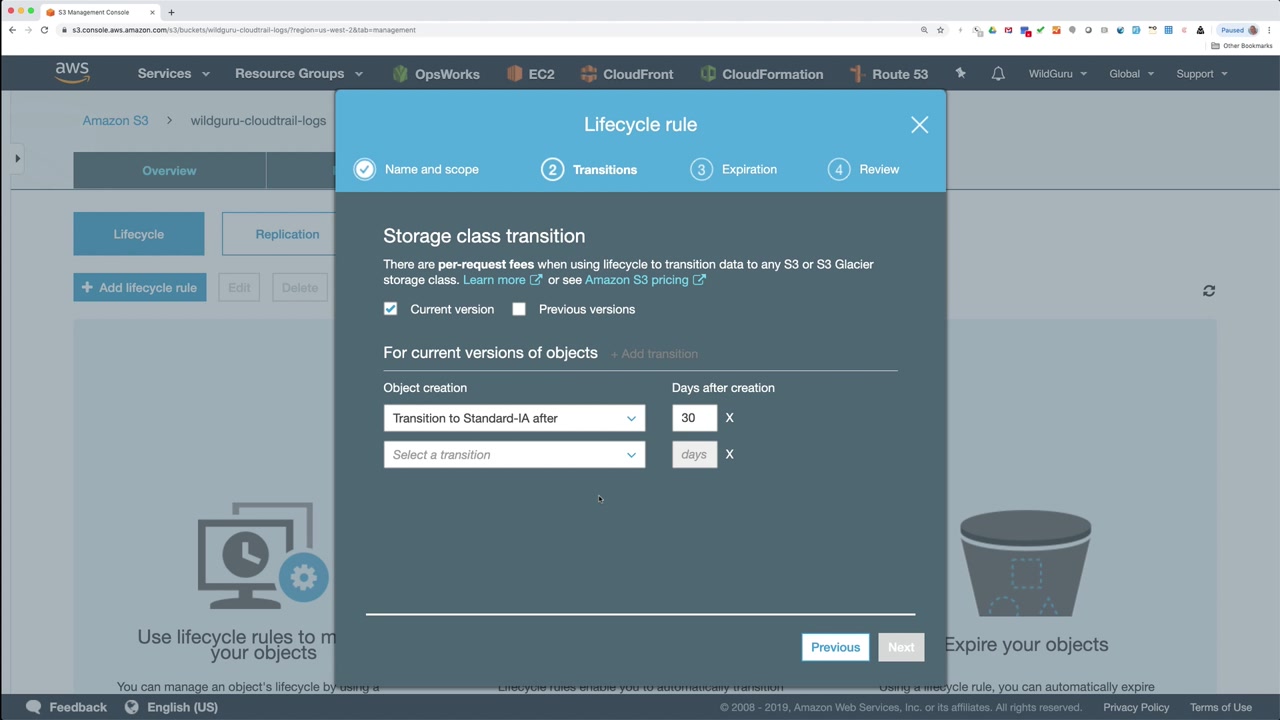The image size is (1280, 720).
Task: Jump to the Expiration step
Action: click(x=733, y=169)
